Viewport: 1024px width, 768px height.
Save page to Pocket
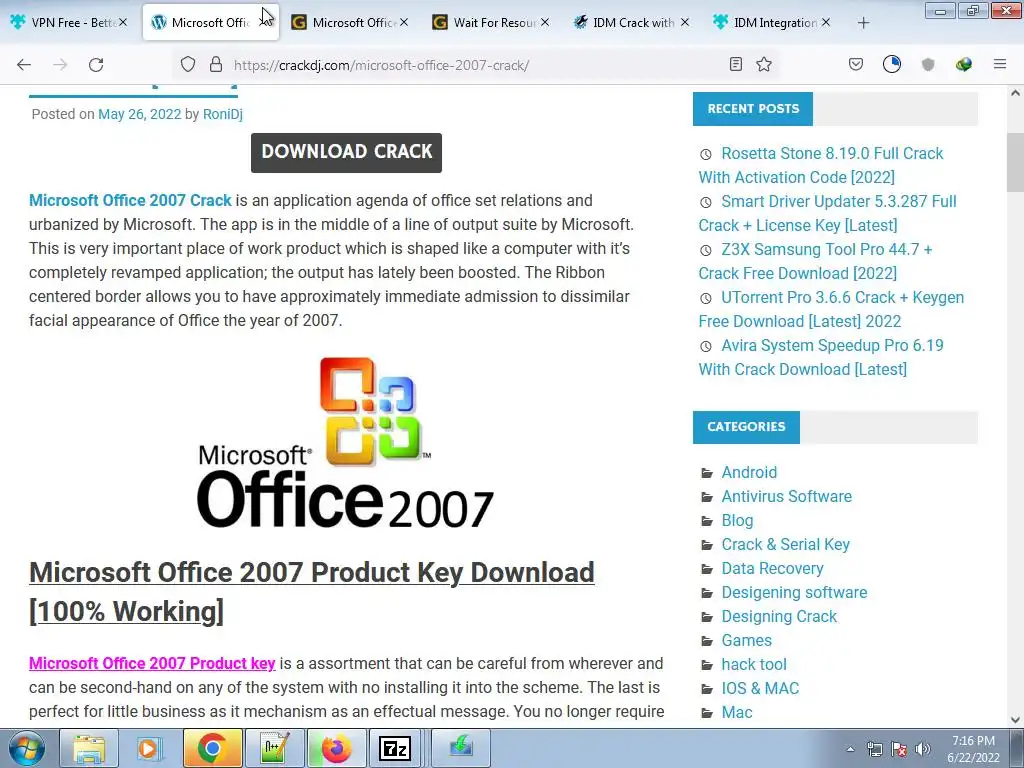point(856,64)
